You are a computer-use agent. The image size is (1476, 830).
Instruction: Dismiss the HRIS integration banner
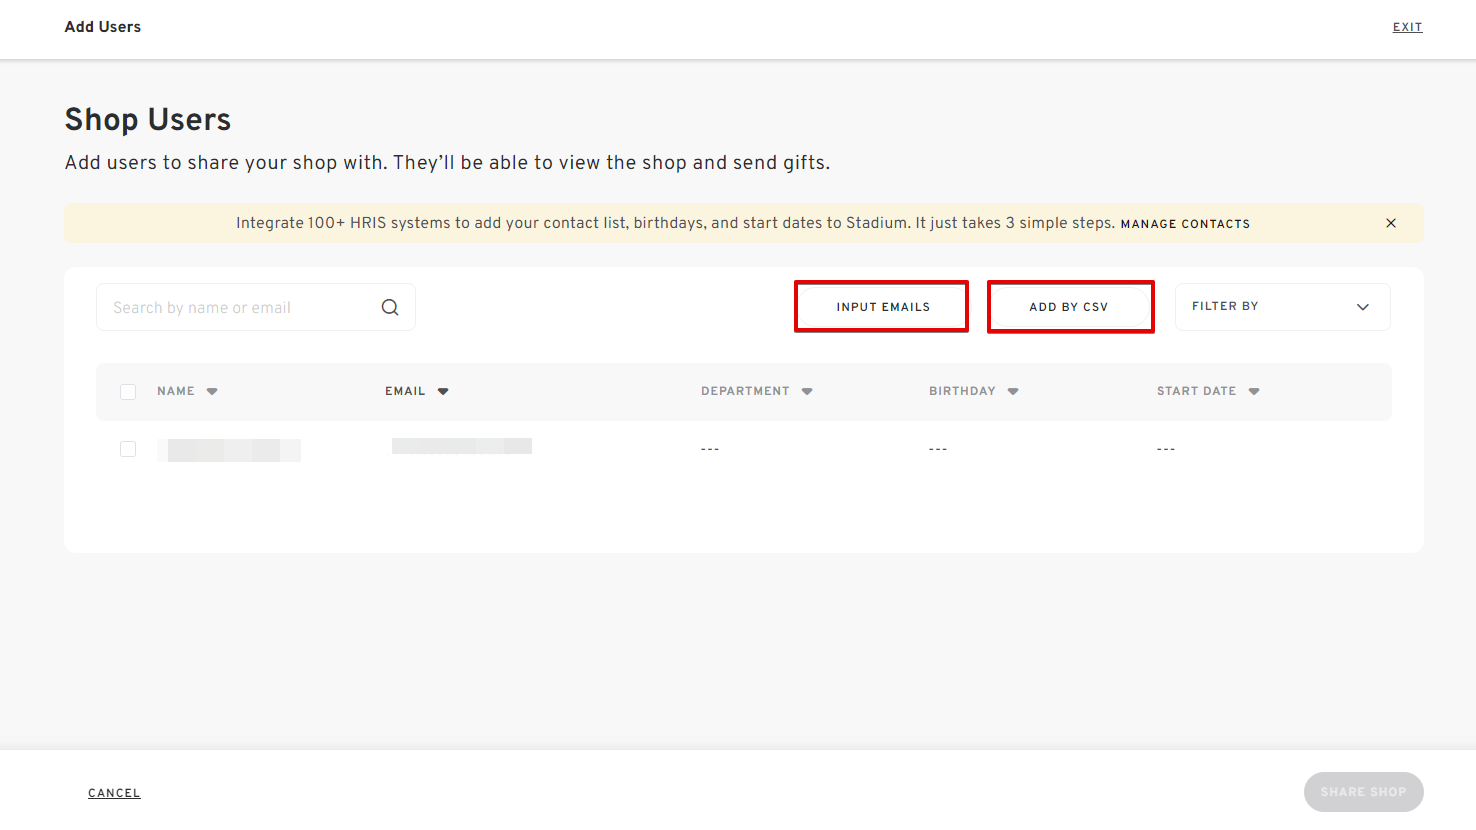pyautogui.click(x=1390, y=223)
